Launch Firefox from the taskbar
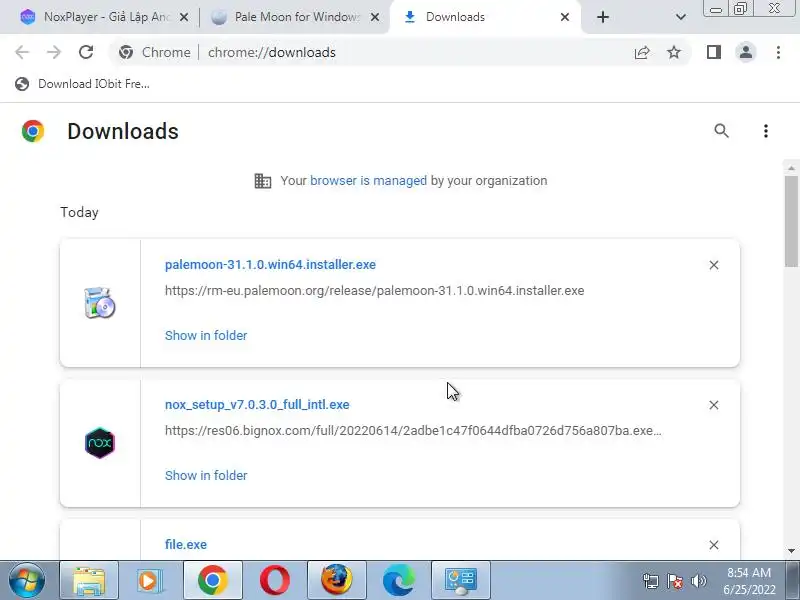The height and width of the screenshot is (600, 800). pyautogui.click(x=337, y=580)
